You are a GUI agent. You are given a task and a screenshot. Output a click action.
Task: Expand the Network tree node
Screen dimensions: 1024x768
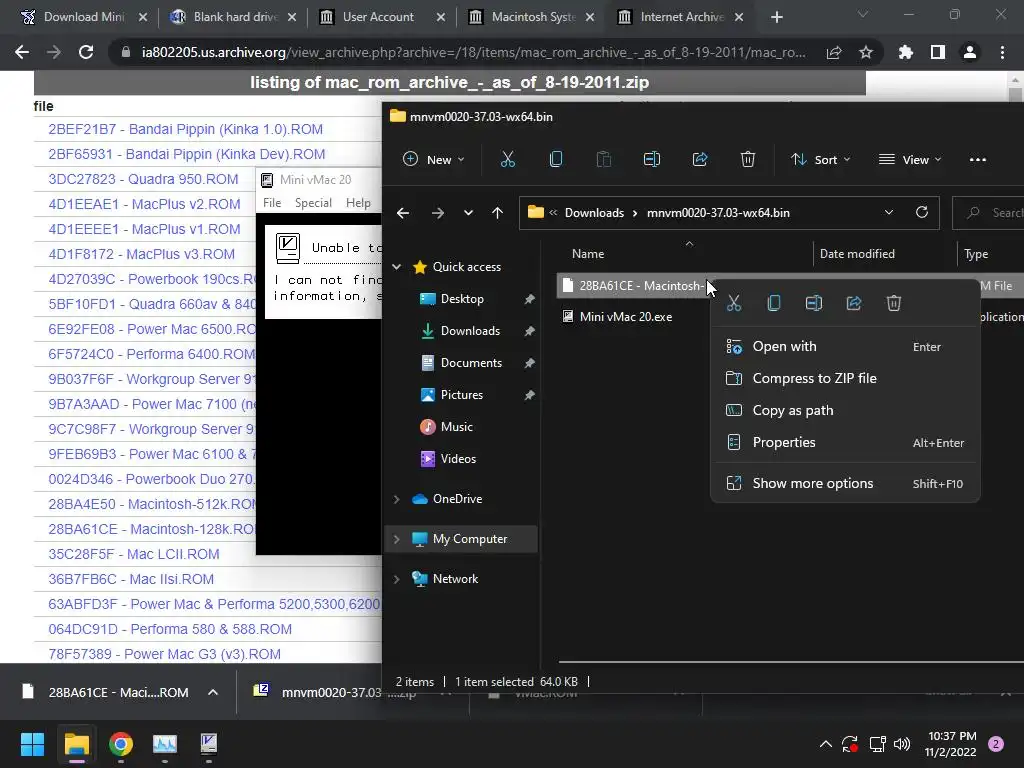coord(396,579)
